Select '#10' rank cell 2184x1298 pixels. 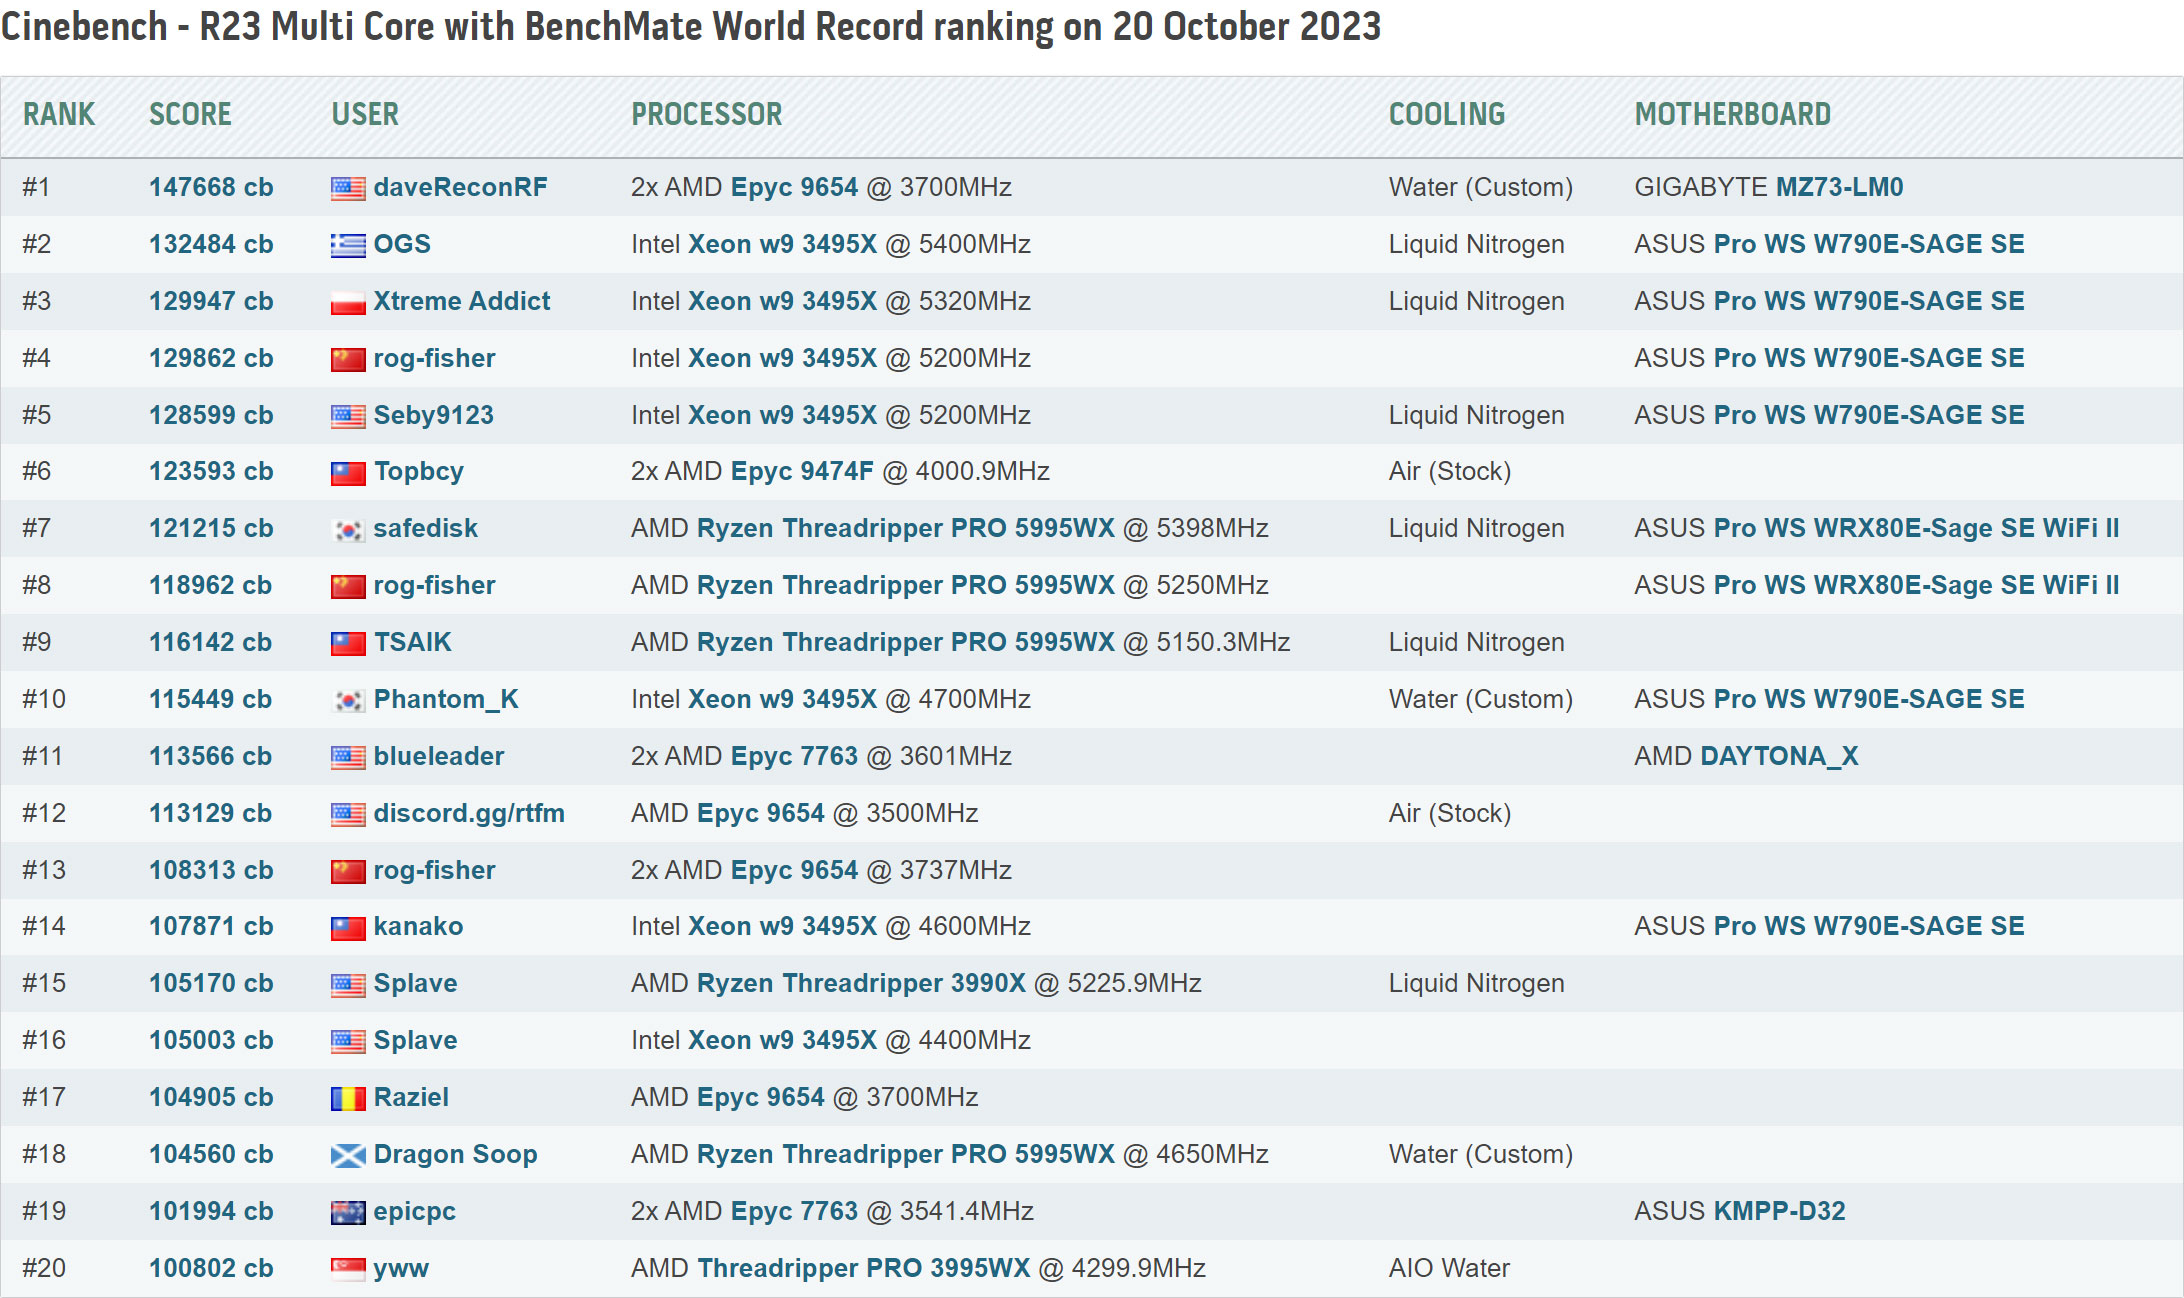(x=44, y=699)
